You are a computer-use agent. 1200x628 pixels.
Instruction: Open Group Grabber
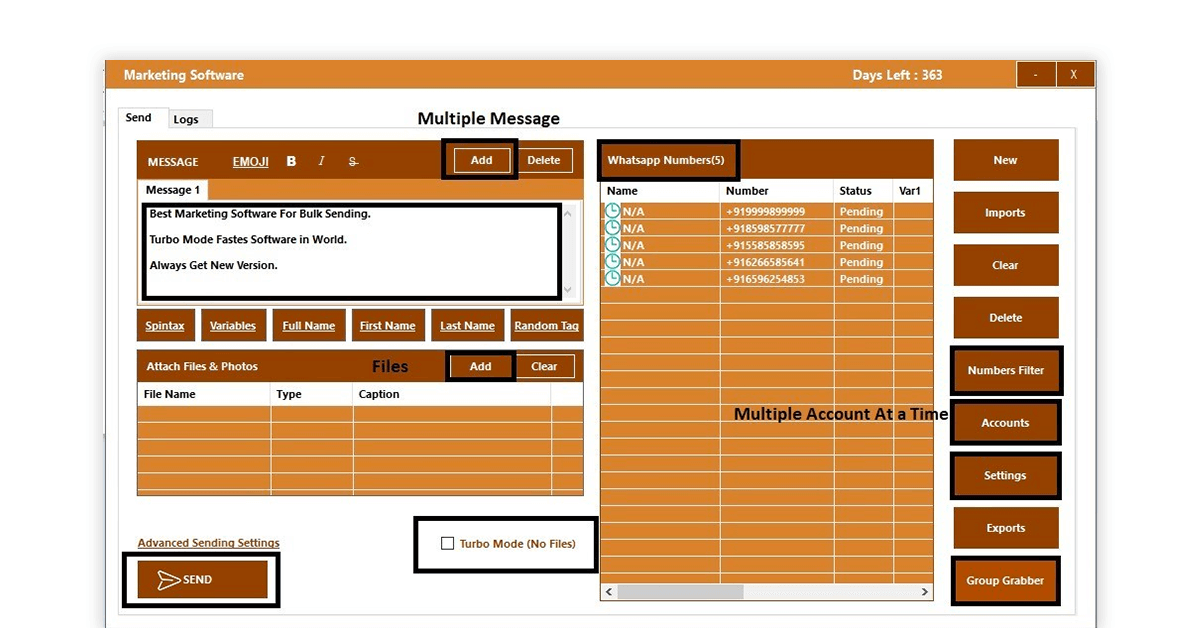click(1005, 581)
